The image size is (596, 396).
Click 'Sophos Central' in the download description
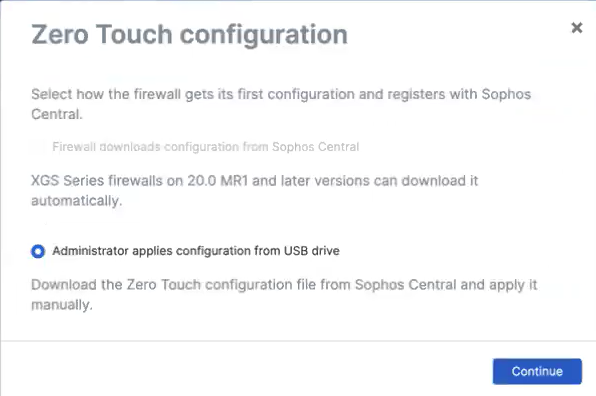(405, 285)
